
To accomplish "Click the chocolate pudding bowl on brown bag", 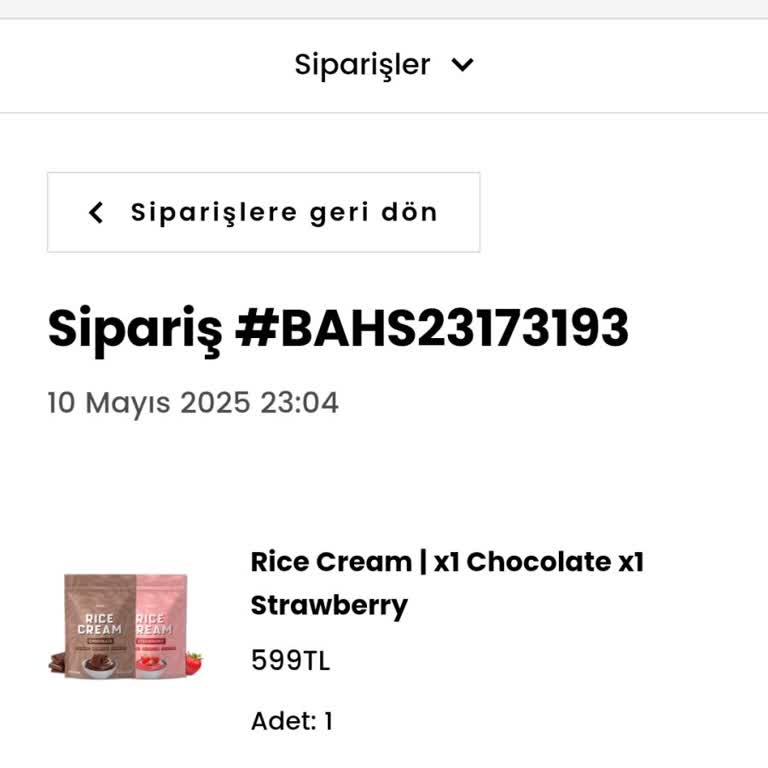I will pyautogui.click(x=99, y=665).
